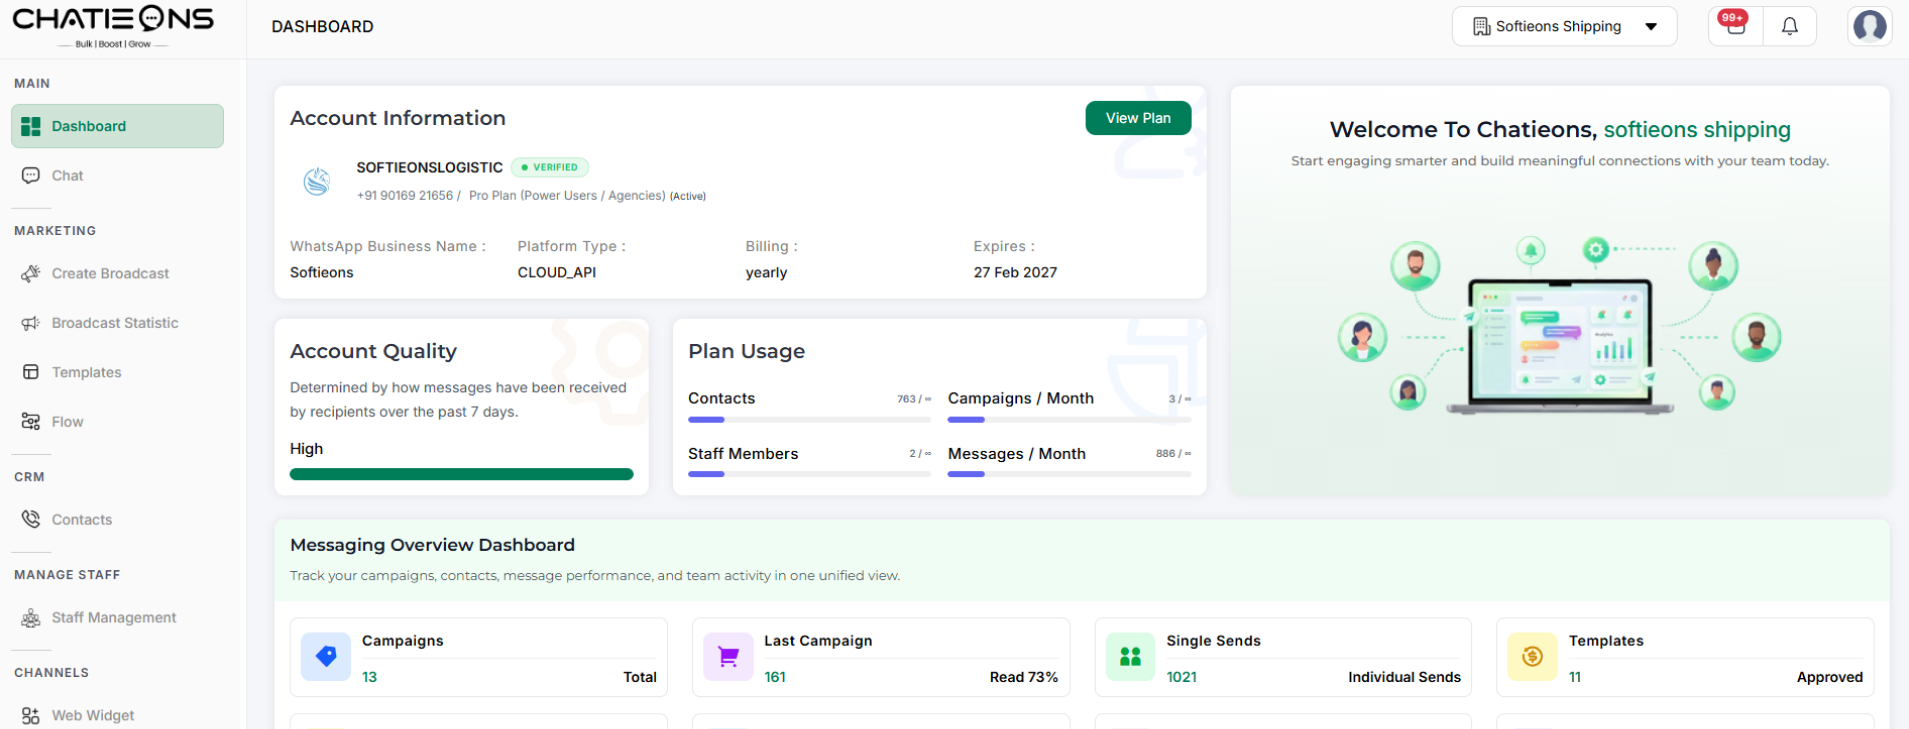Image resolution: width=1909 pixels, height=729 pixels.
Task: Open Contacts under CRM
Action: click(x=81, y=520)
